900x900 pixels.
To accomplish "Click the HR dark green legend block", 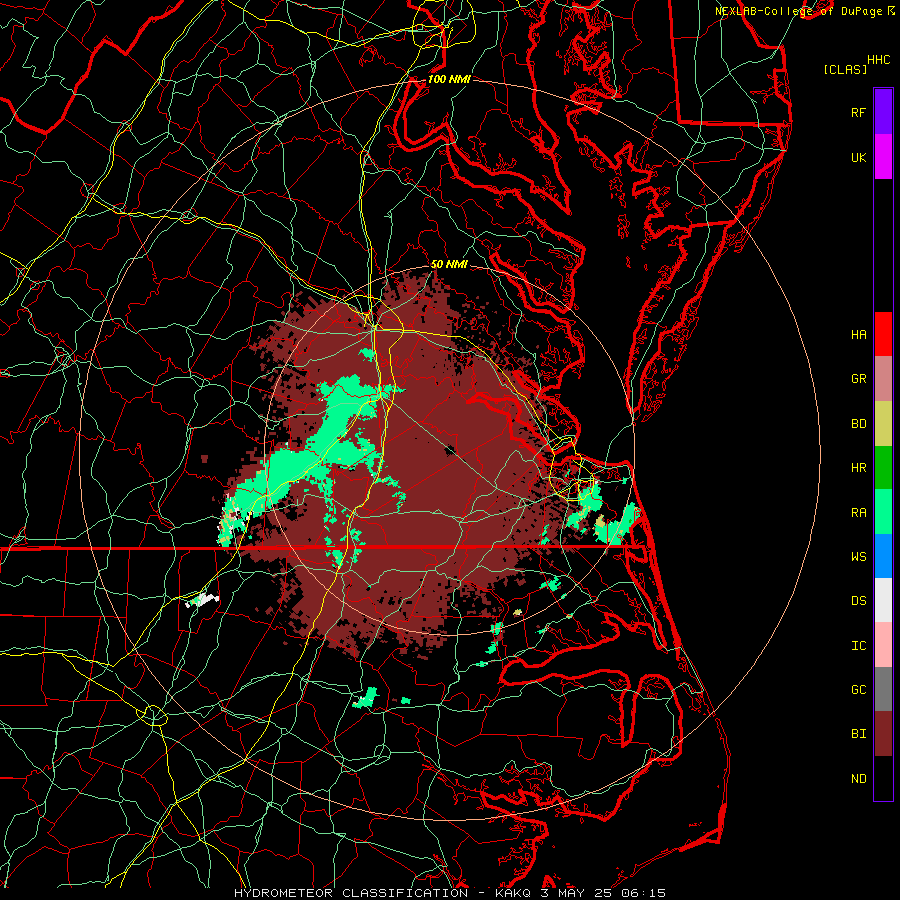I will [883, 468].
